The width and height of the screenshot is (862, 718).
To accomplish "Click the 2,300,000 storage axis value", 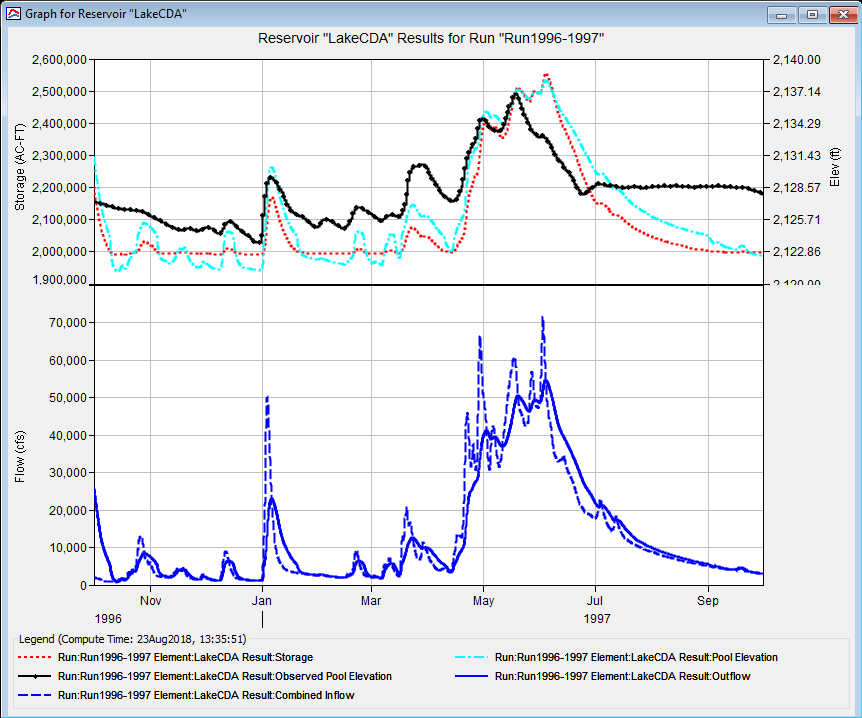I will click(59, 156).
